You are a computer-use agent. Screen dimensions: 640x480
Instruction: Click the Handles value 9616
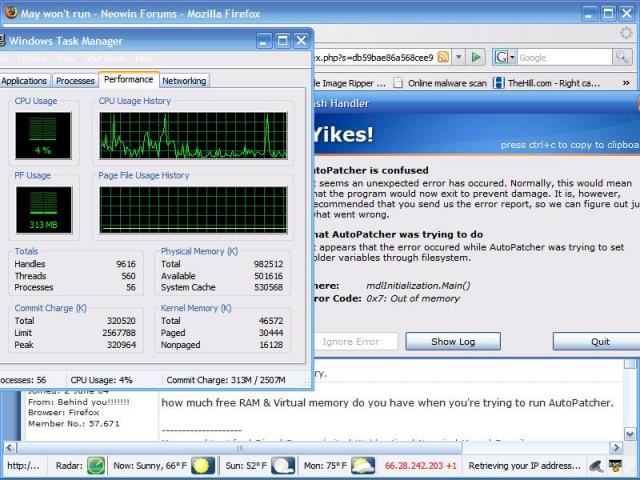pyautogui.click(x=126, y=264)
